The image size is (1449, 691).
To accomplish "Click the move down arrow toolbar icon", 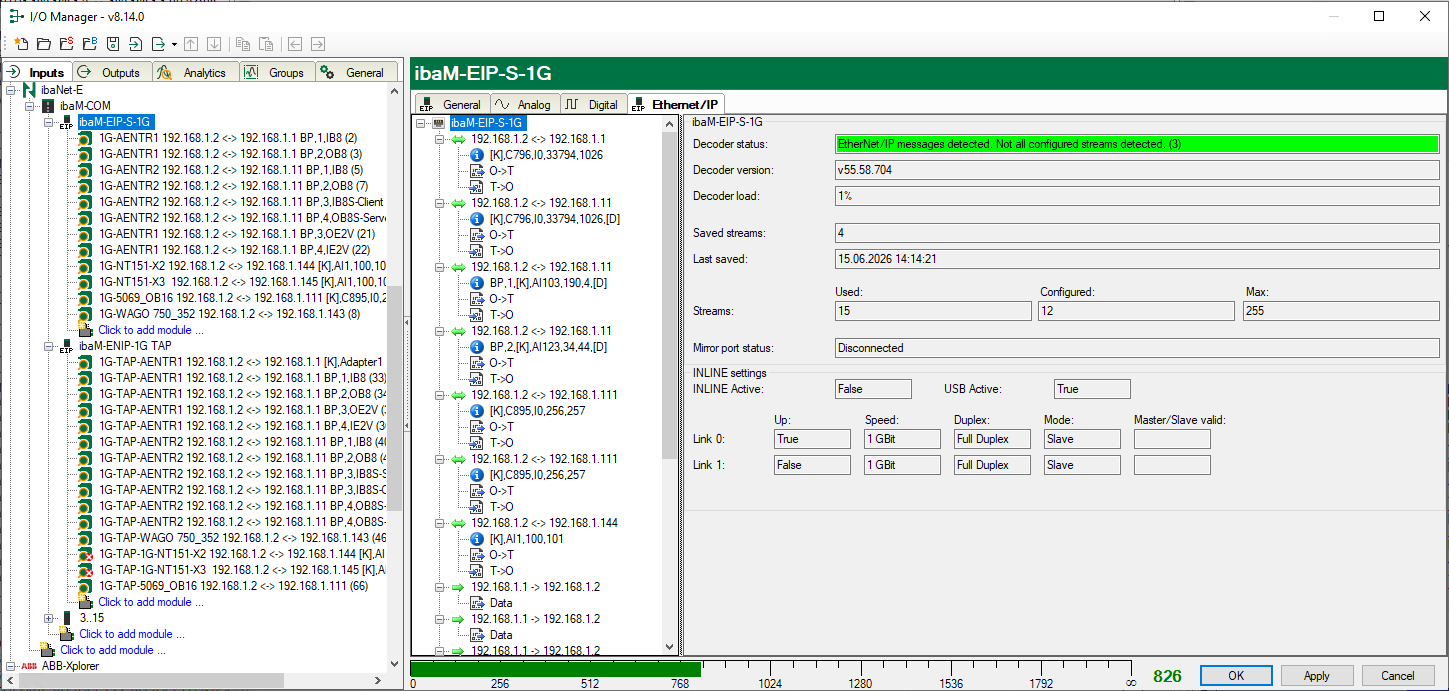I will [x=214, y=44].
